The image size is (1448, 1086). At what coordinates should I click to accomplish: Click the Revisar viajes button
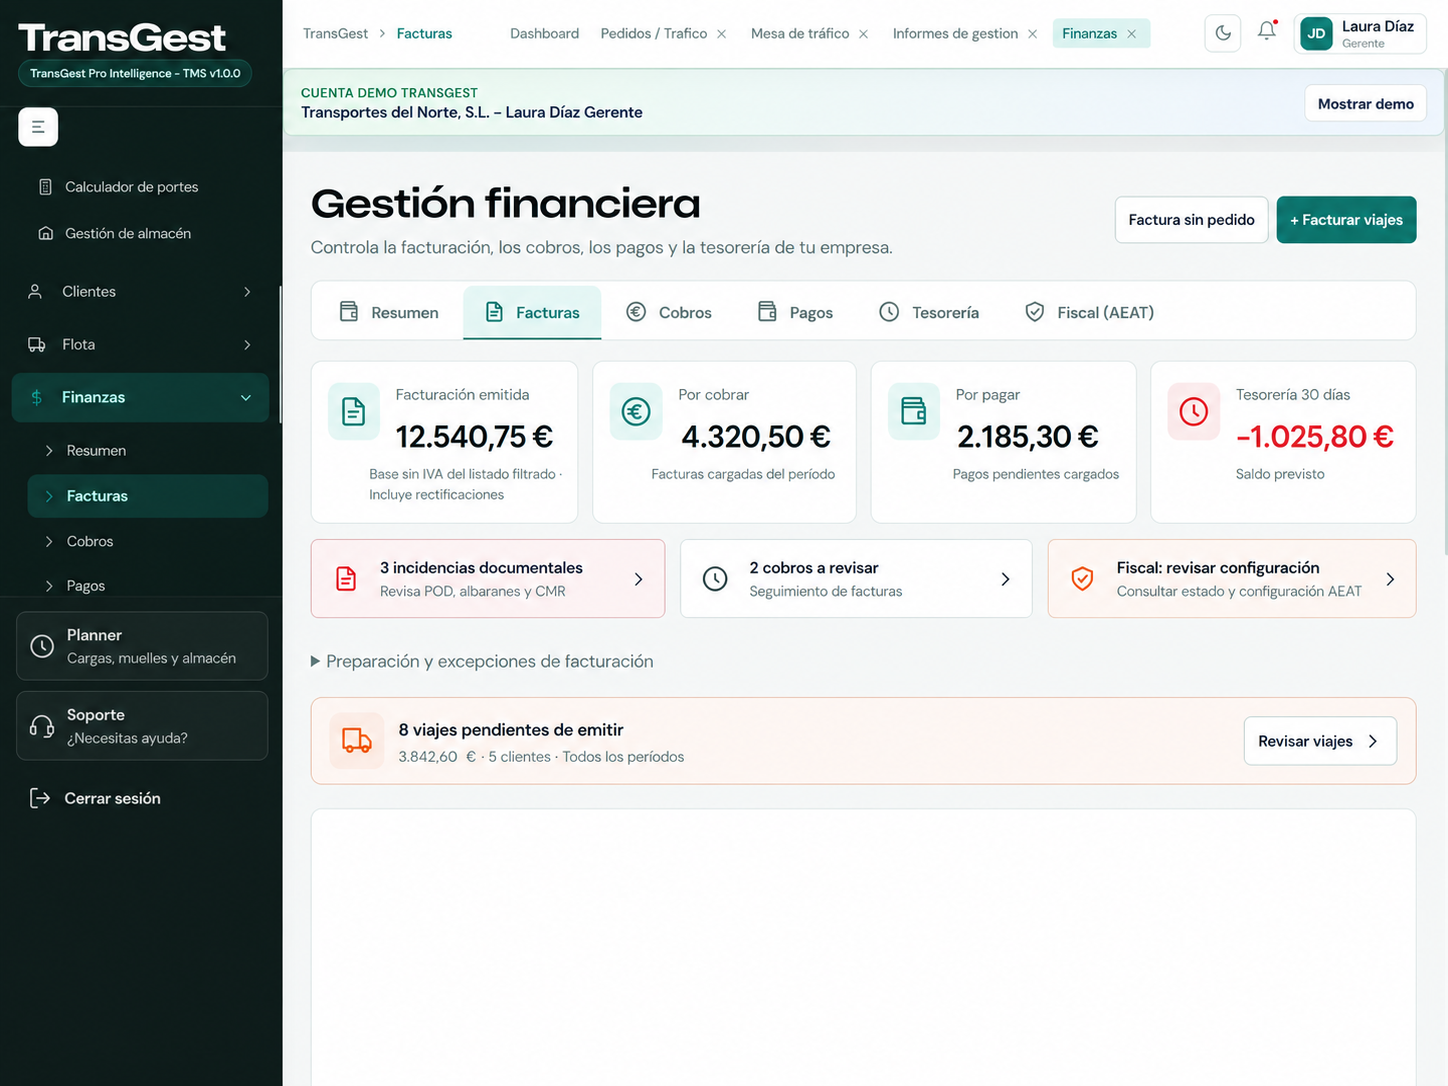point(1320,741)
